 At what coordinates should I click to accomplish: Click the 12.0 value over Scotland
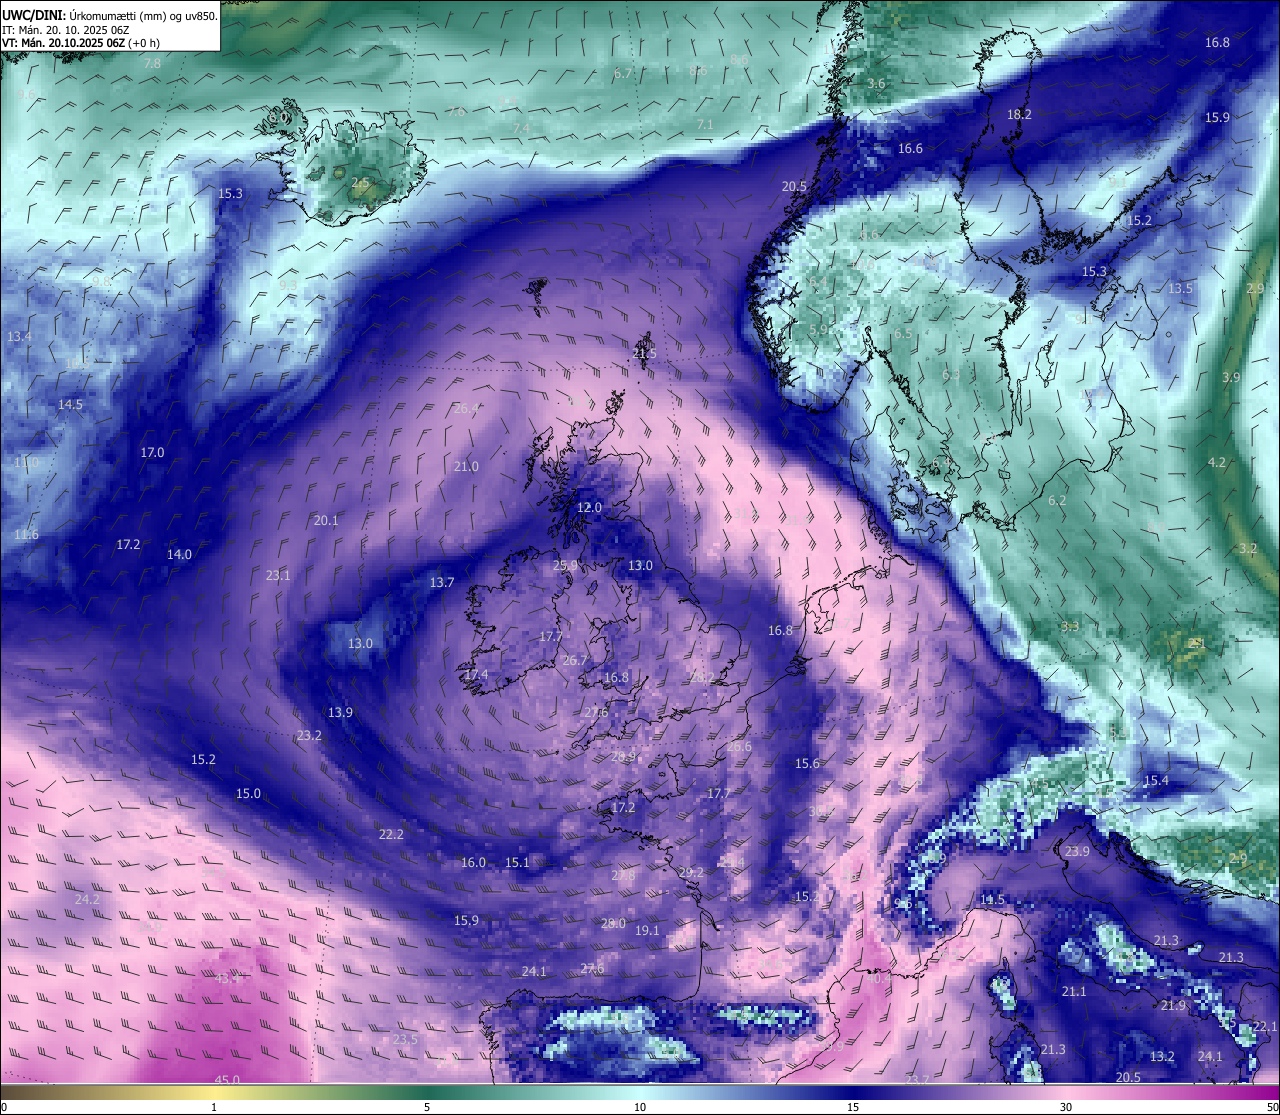[590, 507]
